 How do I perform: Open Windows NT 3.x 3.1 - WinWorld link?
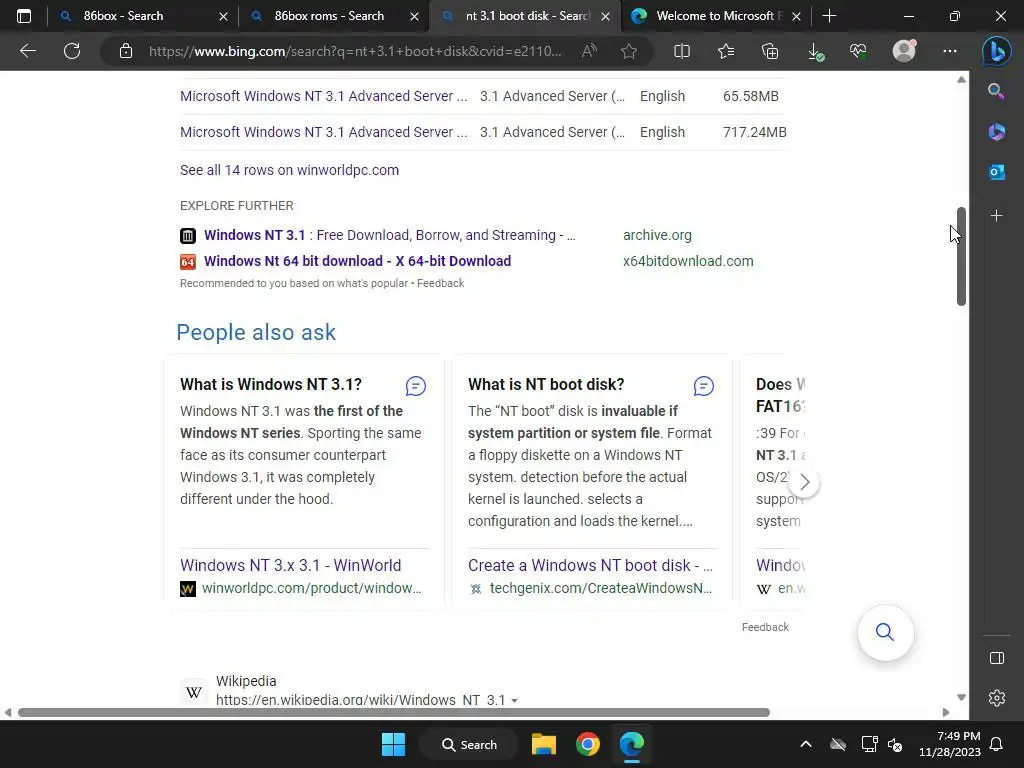(x=291, y=565)
